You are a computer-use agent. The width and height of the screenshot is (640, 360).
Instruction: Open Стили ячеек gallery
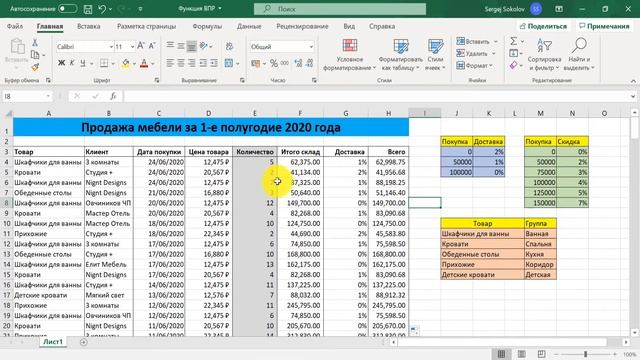pos(435,55)
